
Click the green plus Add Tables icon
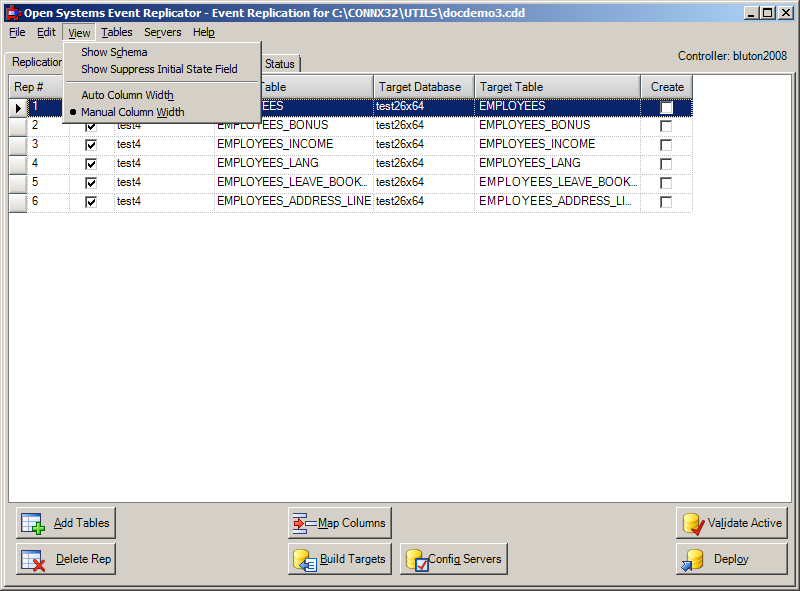31,522
